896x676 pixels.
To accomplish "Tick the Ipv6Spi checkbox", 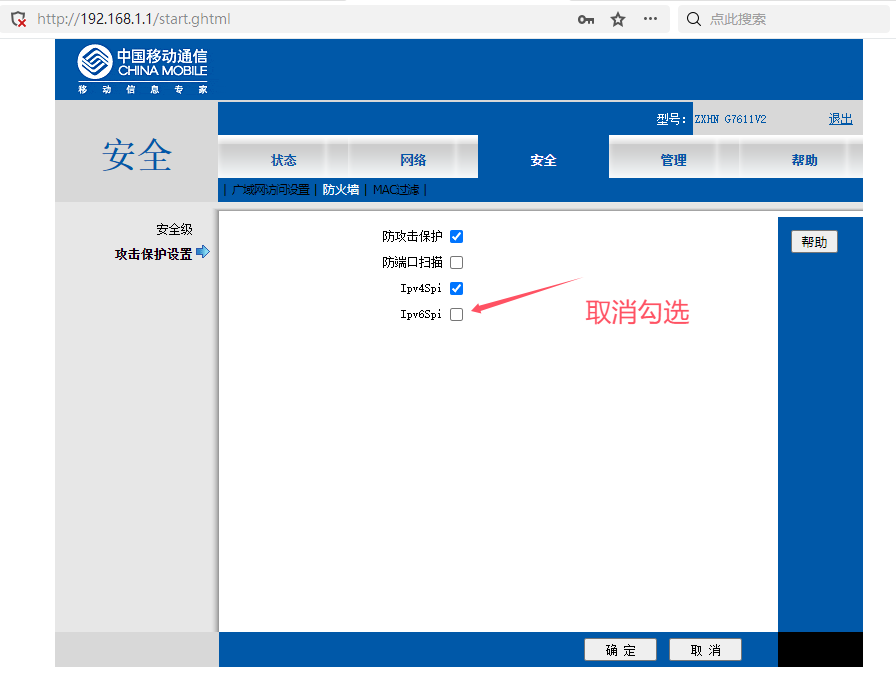I will (456, 315).
